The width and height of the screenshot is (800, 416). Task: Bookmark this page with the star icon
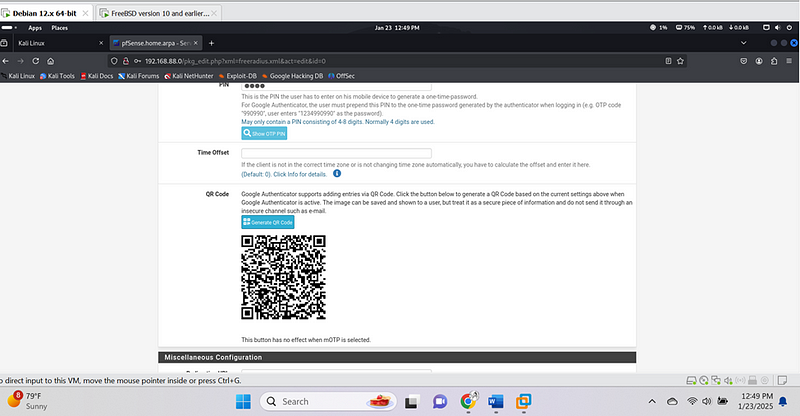click(680, 61)
